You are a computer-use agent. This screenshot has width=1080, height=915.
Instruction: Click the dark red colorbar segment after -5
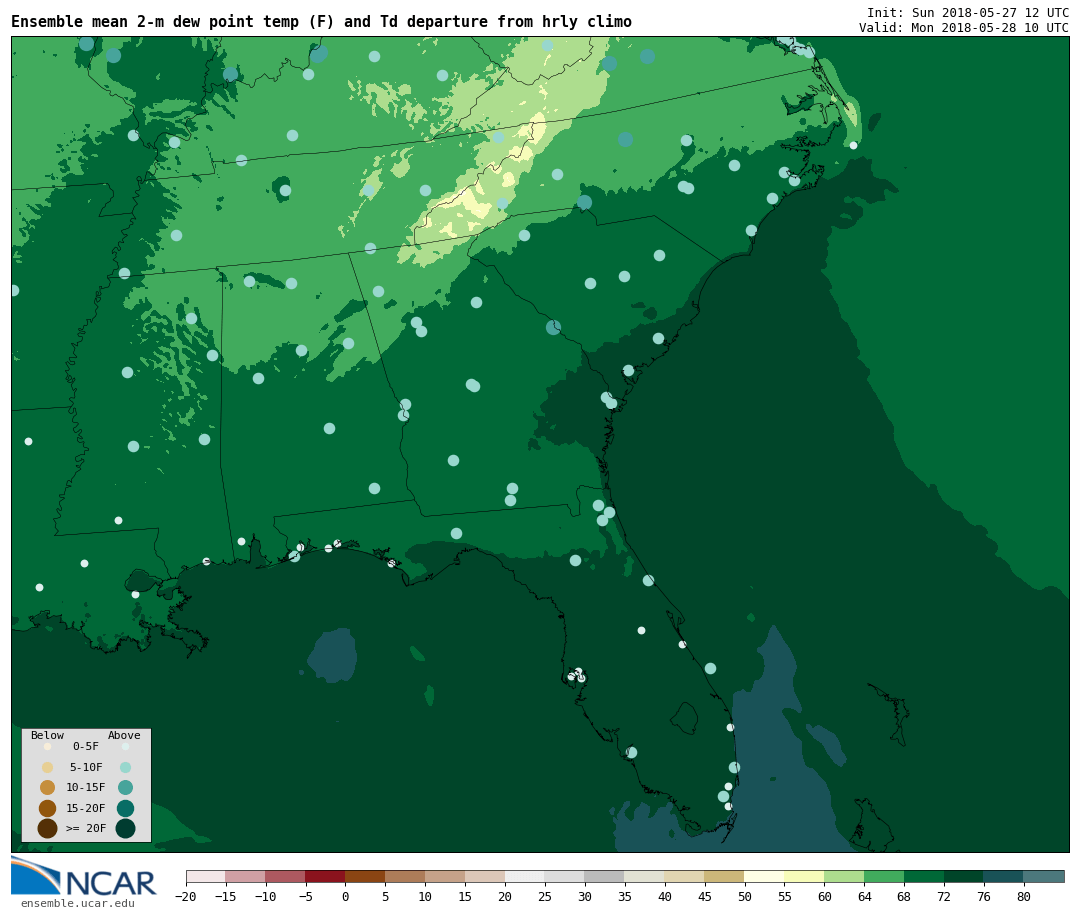[x=325, y=877]
